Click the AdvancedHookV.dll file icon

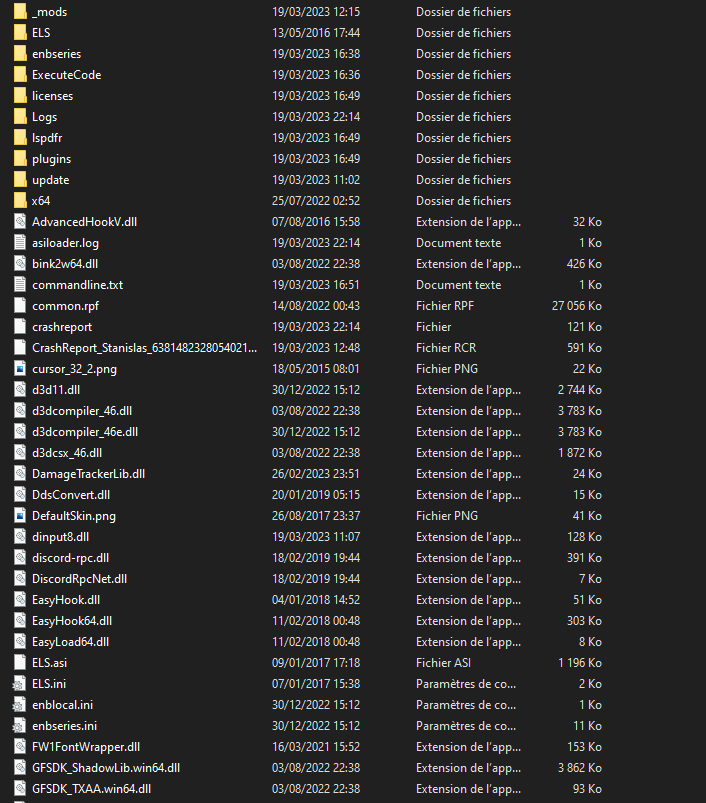tap(21, 222)
